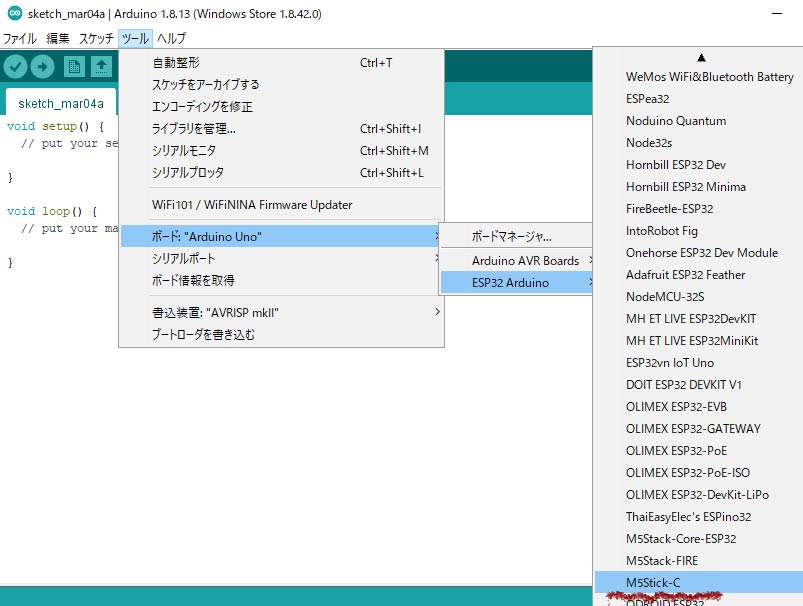The image size is (803, 606).
Task: Open ボードマネージャ...
Action: pyautogui.click(x=516, y=236)
